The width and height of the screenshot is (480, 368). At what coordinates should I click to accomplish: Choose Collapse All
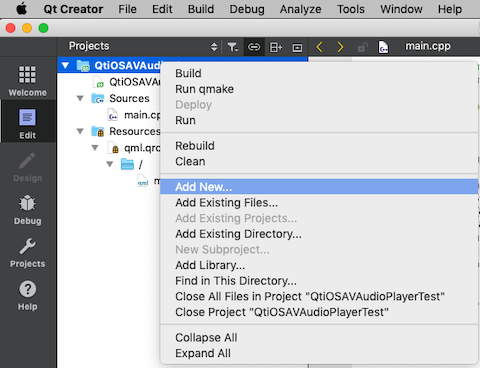319,337
